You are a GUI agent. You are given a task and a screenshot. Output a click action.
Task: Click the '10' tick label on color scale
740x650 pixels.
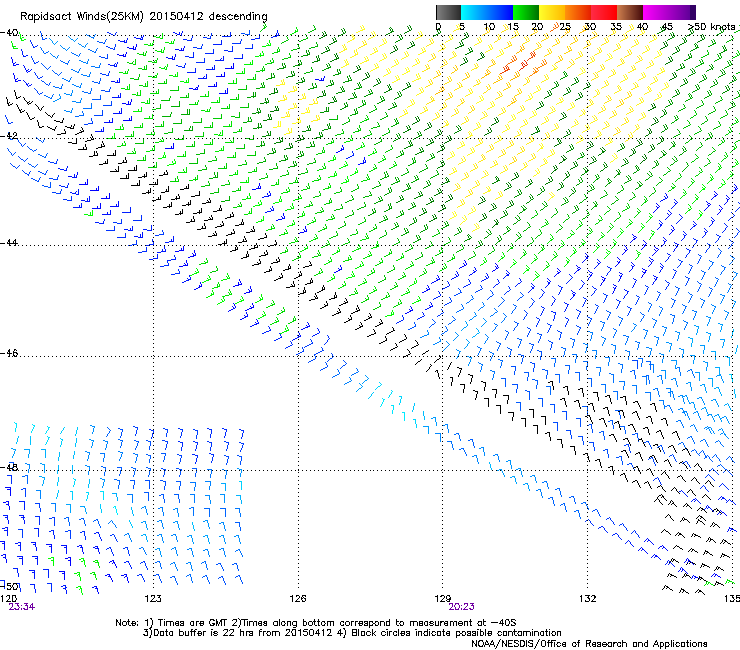pos(489,26)
